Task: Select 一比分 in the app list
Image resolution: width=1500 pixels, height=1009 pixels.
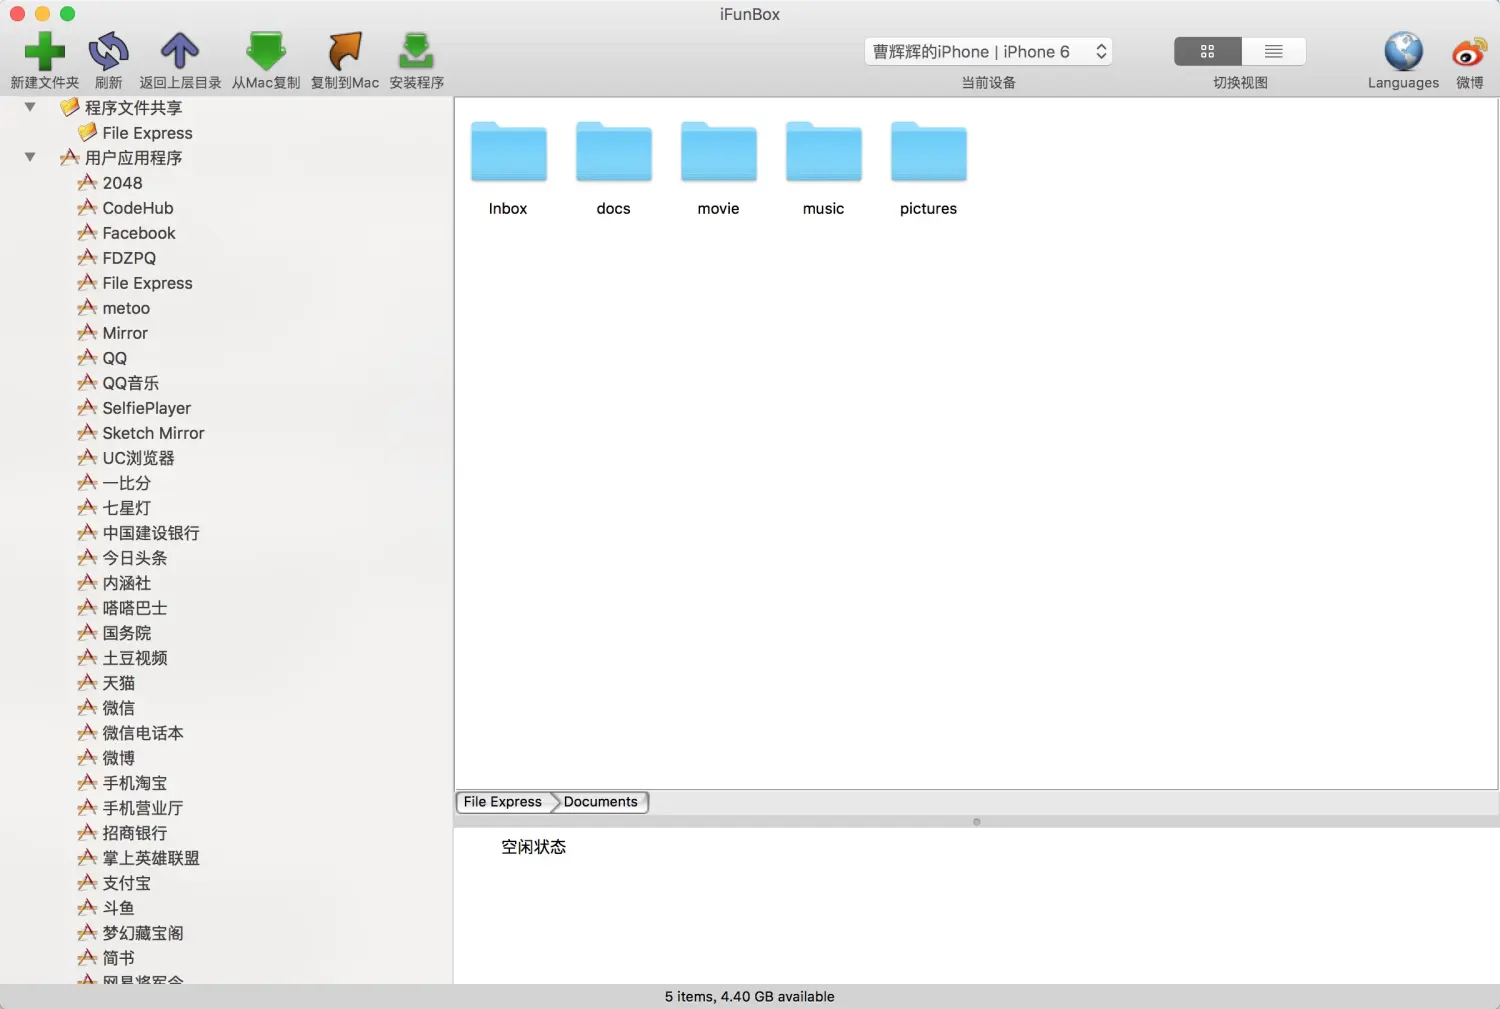Action: pyautogui.click(x=114, y=483)
